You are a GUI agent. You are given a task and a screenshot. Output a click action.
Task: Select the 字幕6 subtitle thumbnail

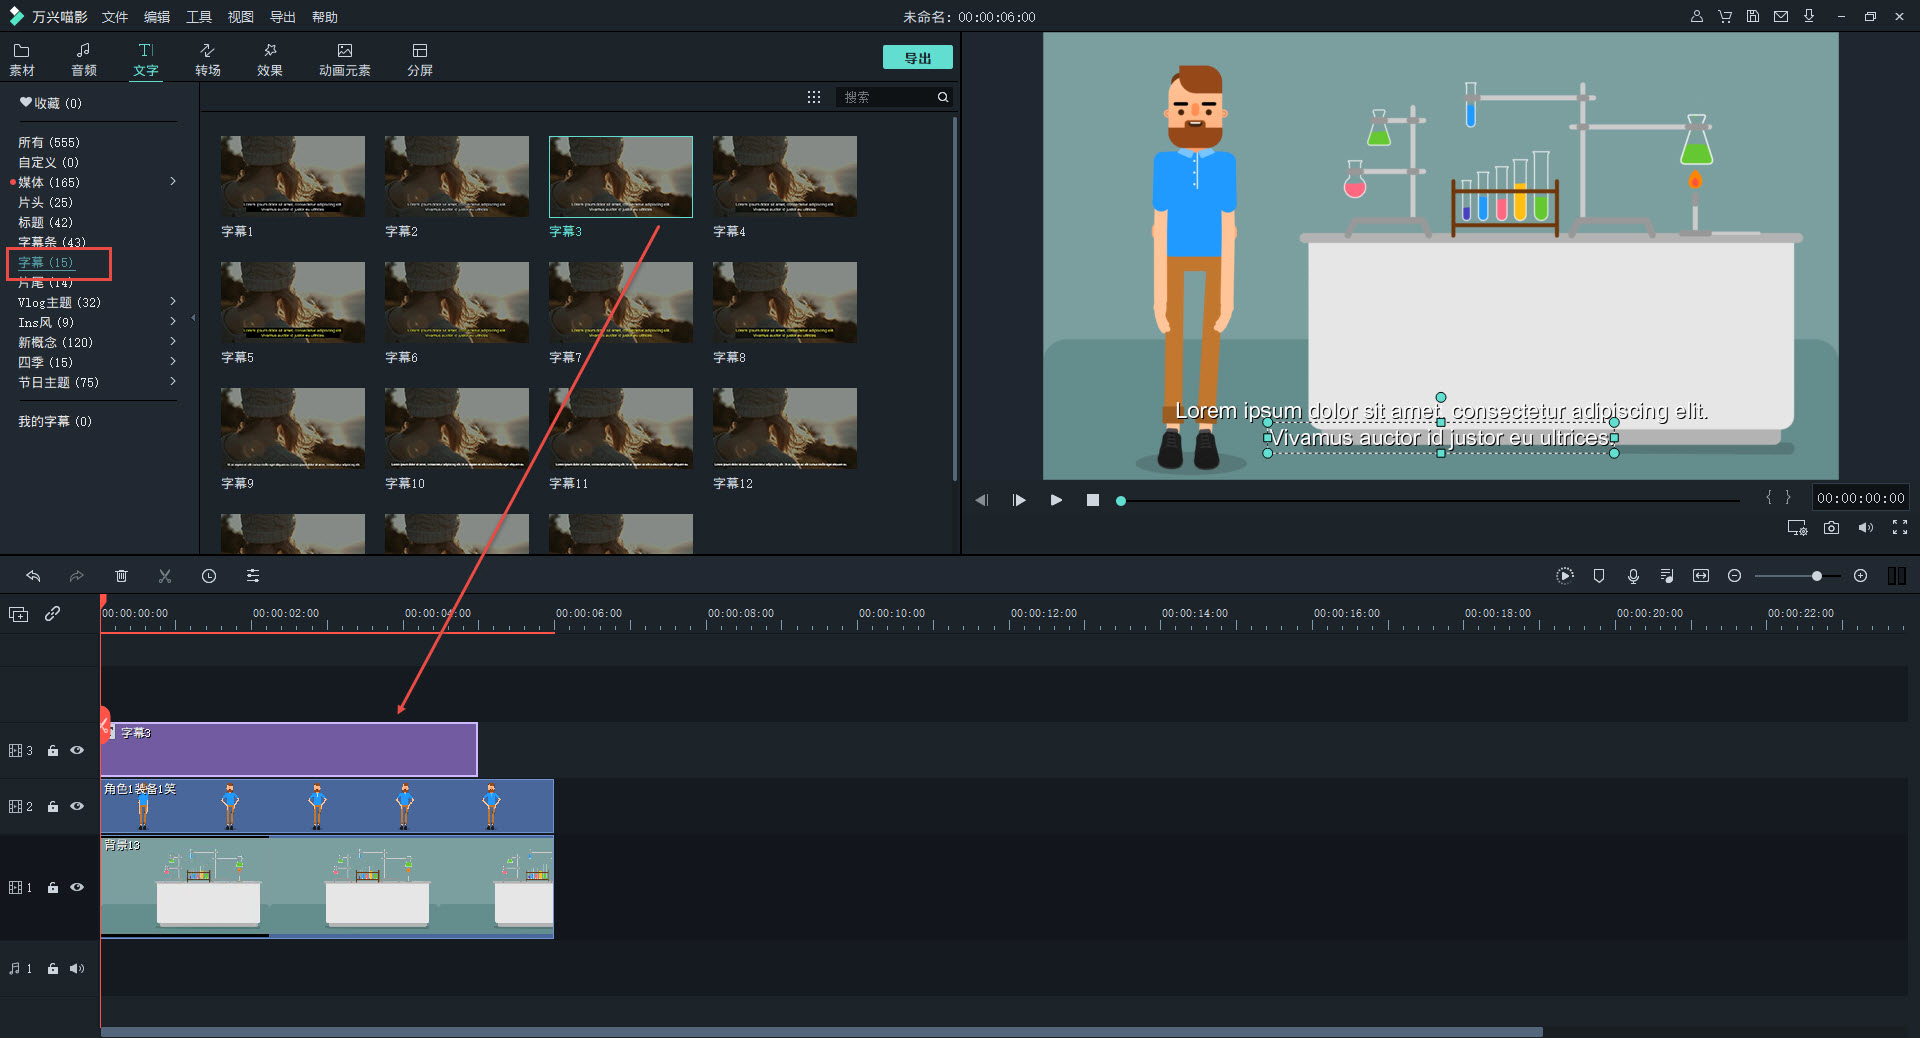(456, 303)
